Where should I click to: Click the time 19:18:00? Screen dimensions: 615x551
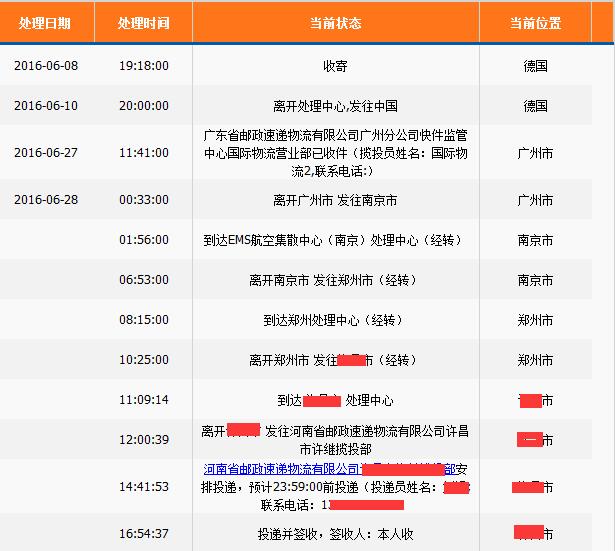143,66
